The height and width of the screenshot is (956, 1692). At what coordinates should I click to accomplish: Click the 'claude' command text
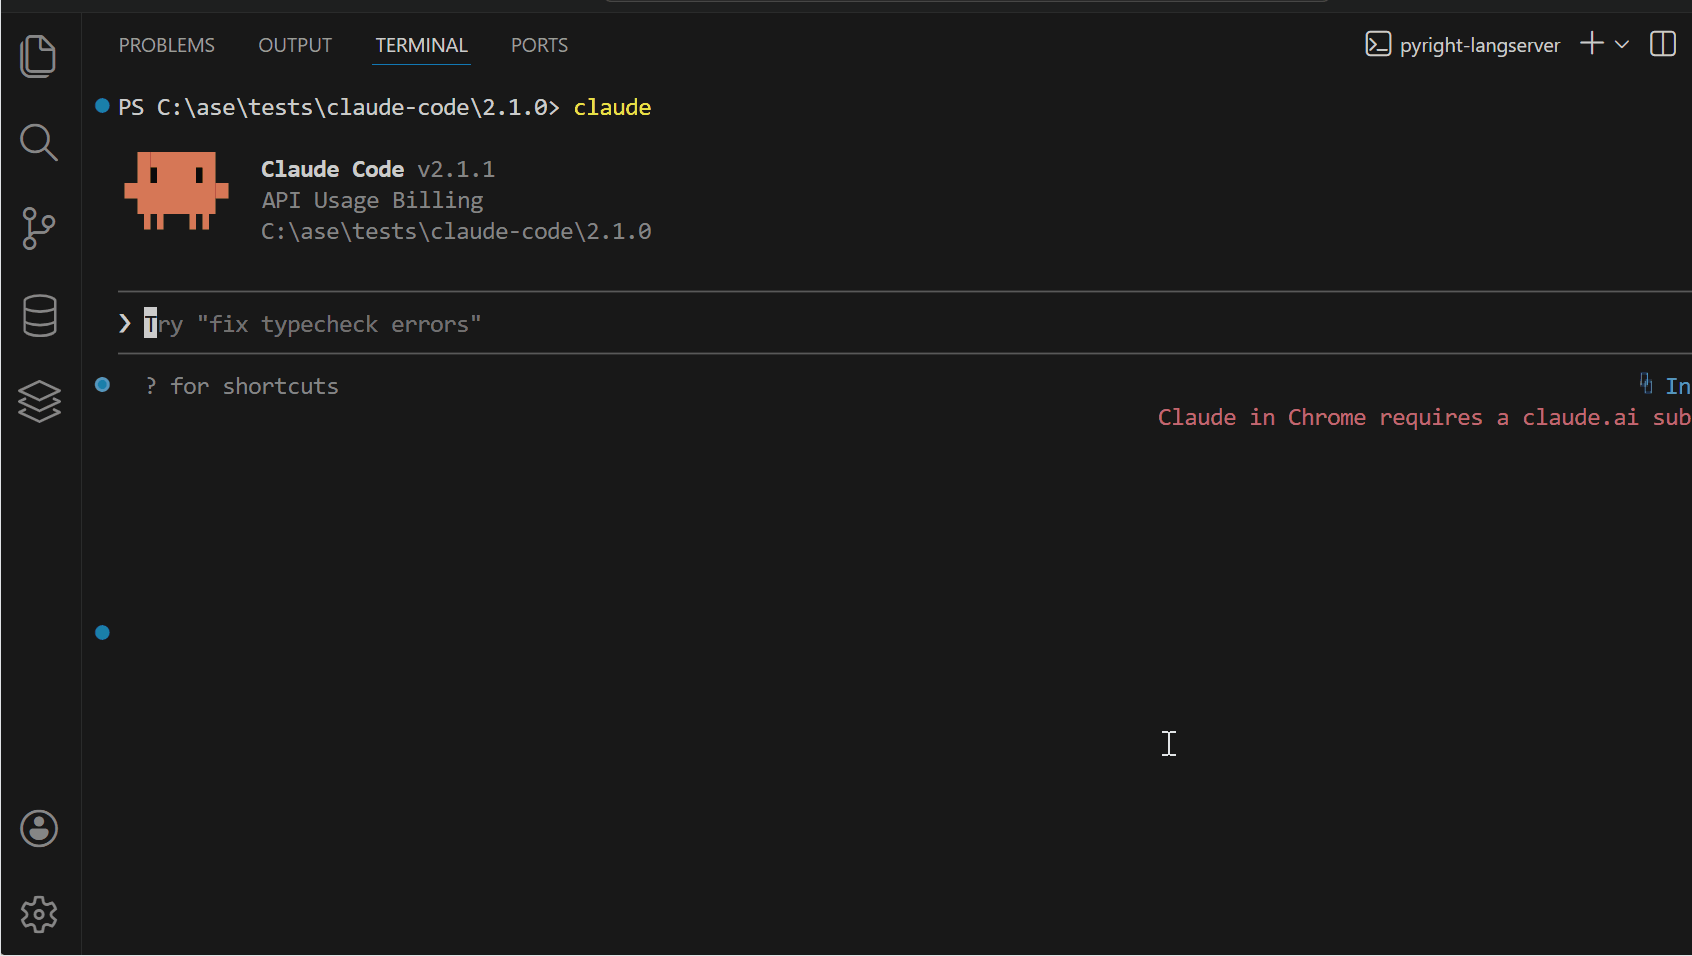[x=612, y=107]
